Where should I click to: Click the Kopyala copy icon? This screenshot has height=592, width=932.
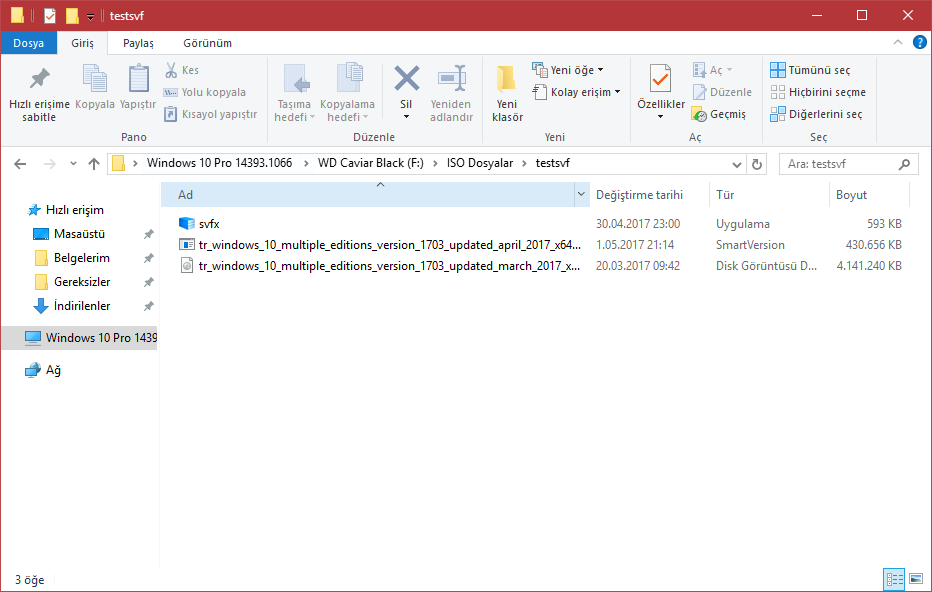[x=95, y=78]
